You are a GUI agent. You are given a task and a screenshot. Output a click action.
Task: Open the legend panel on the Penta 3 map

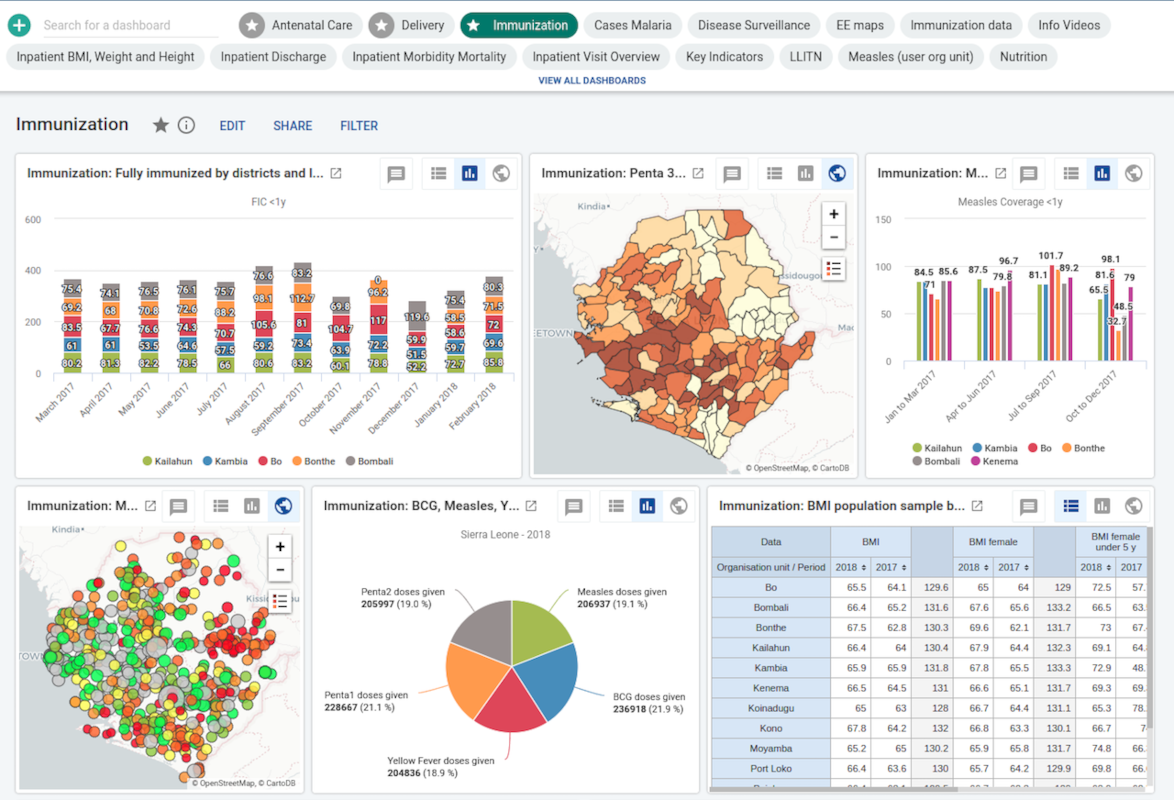click(x=833, y=268)
